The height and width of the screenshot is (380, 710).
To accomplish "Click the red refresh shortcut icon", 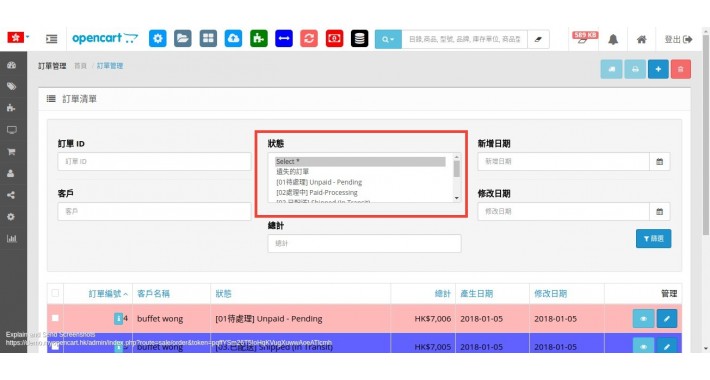I will click(309, 39).
